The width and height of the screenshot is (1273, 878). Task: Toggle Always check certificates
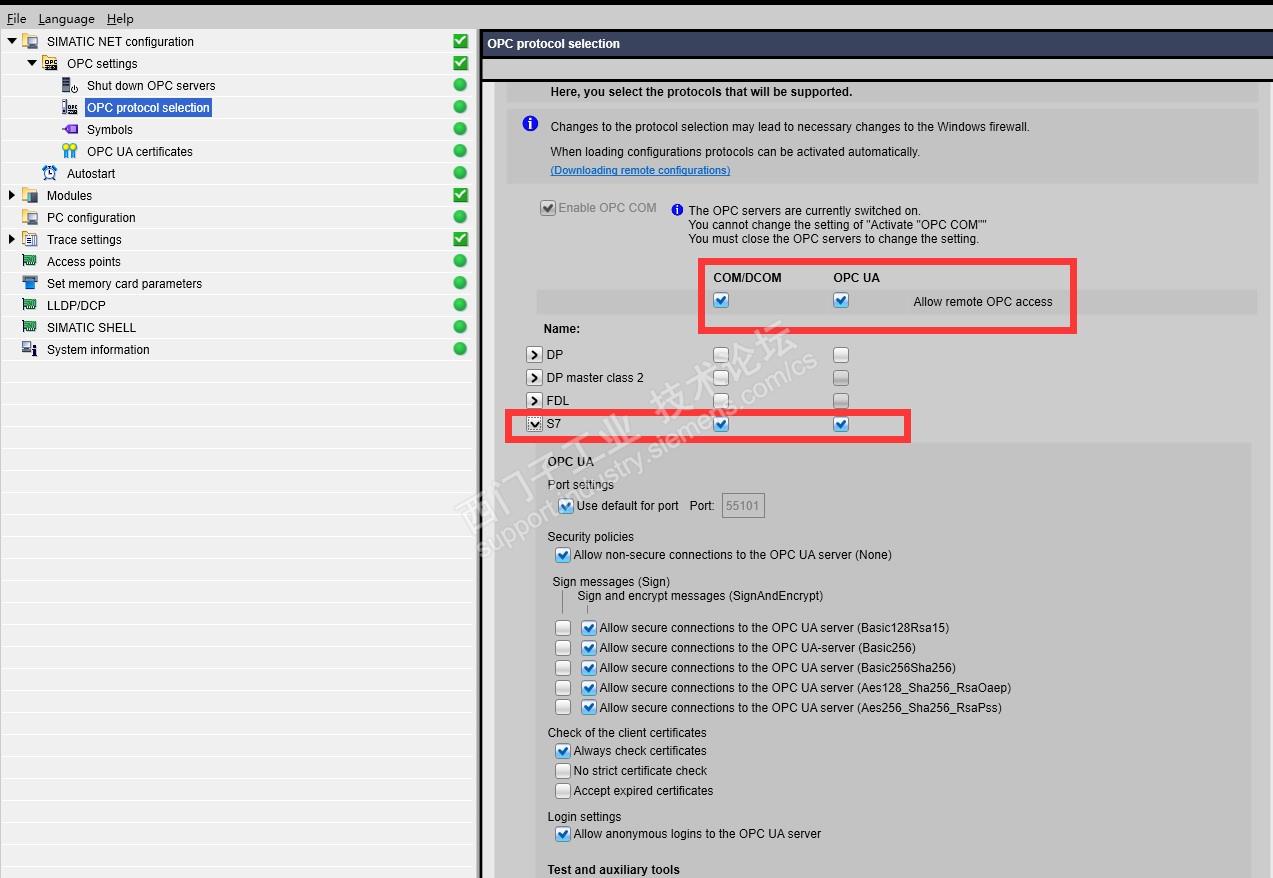[563, 751]
